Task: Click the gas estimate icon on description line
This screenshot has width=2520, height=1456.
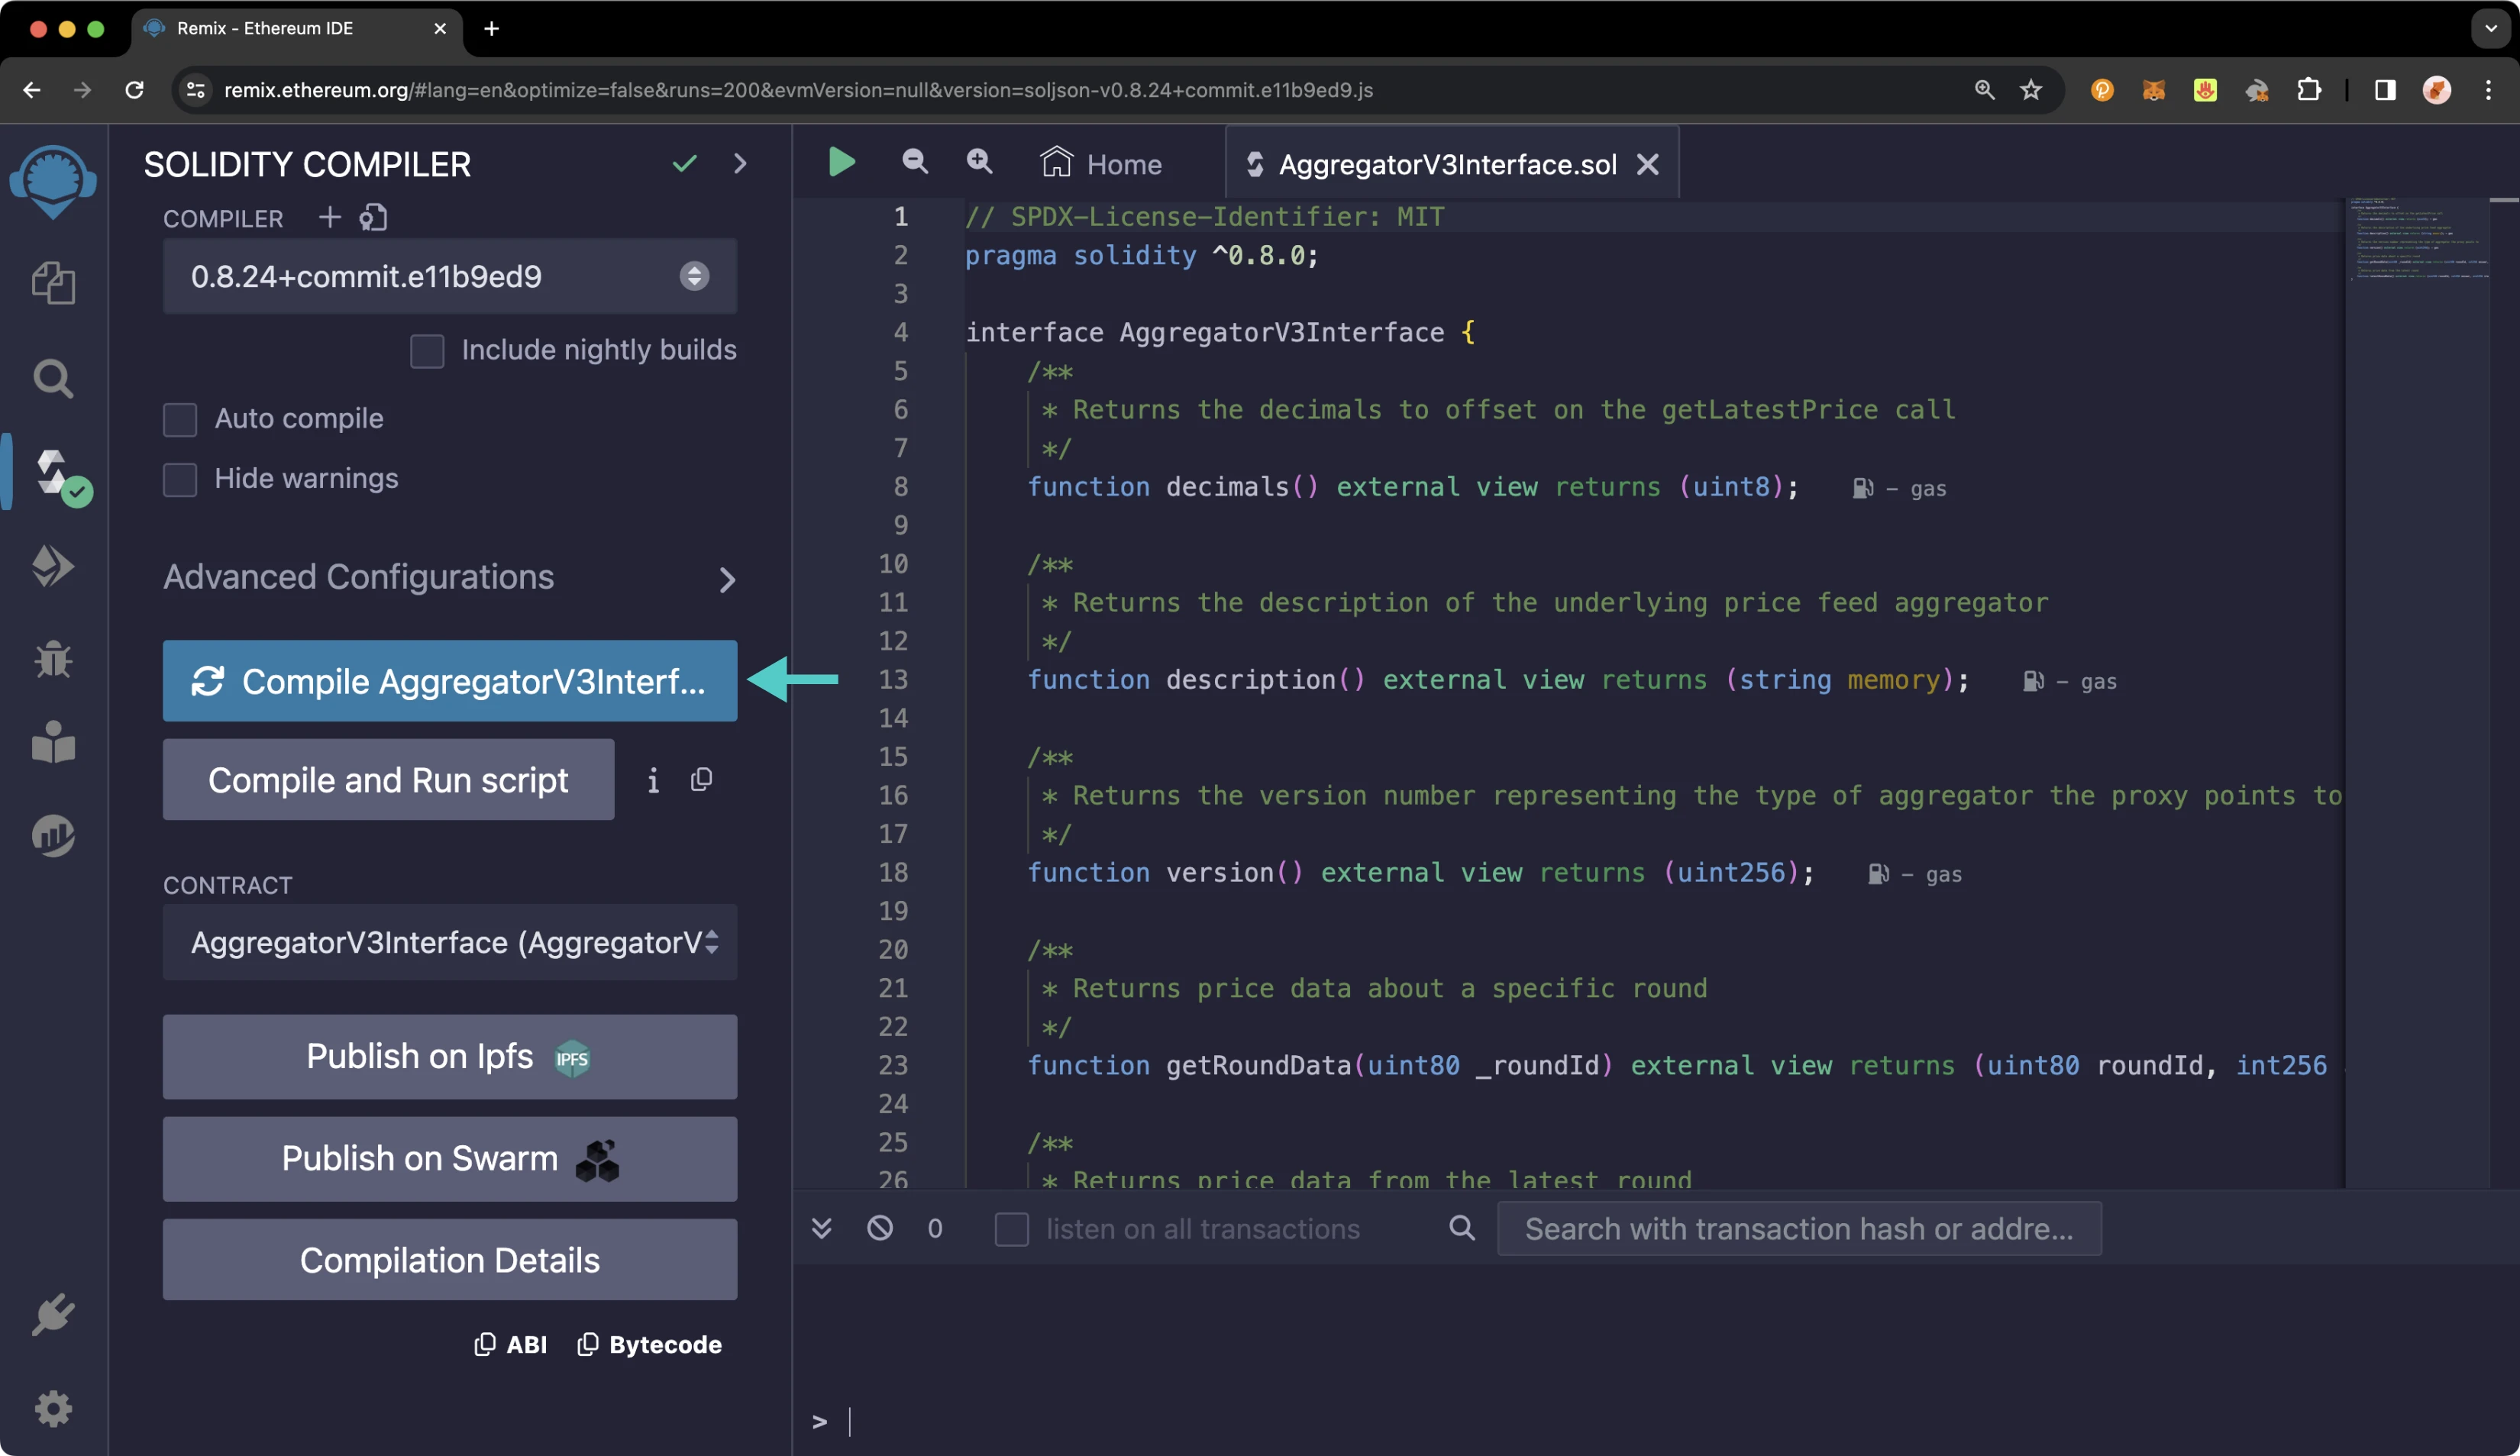Action: coord(2033,681)
